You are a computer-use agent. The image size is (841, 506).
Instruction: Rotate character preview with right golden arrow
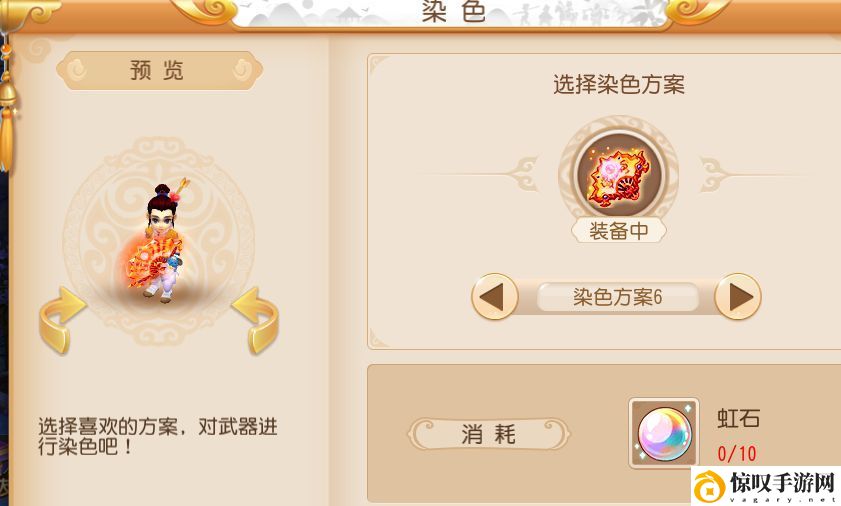(x=255, y=320)
